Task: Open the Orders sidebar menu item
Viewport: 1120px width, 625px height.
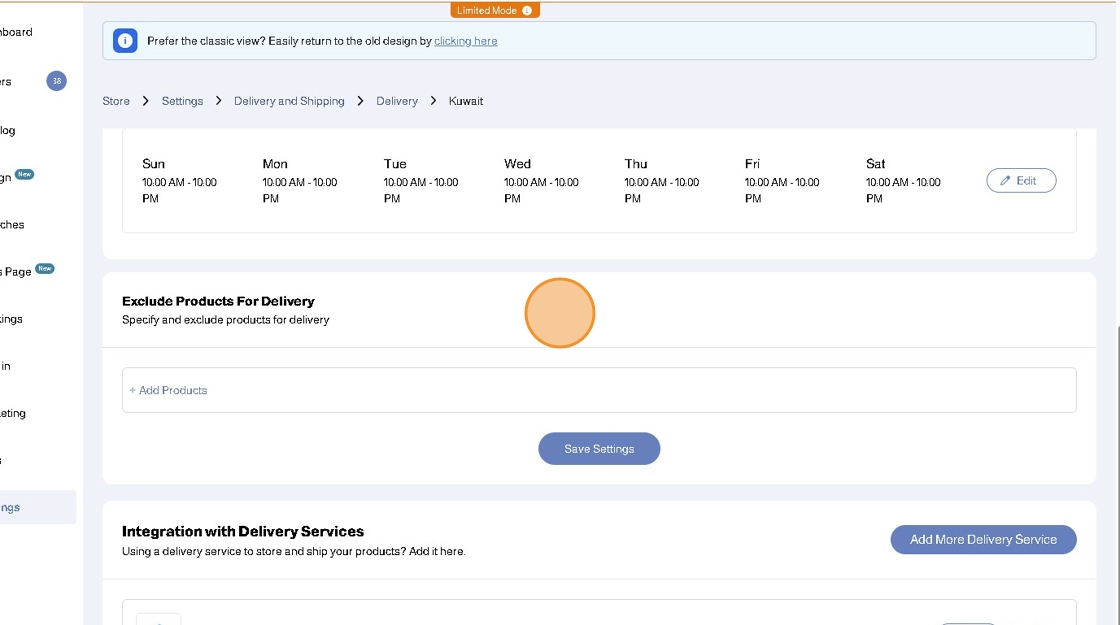Action: pyautogui.click(x=6, y=82)
